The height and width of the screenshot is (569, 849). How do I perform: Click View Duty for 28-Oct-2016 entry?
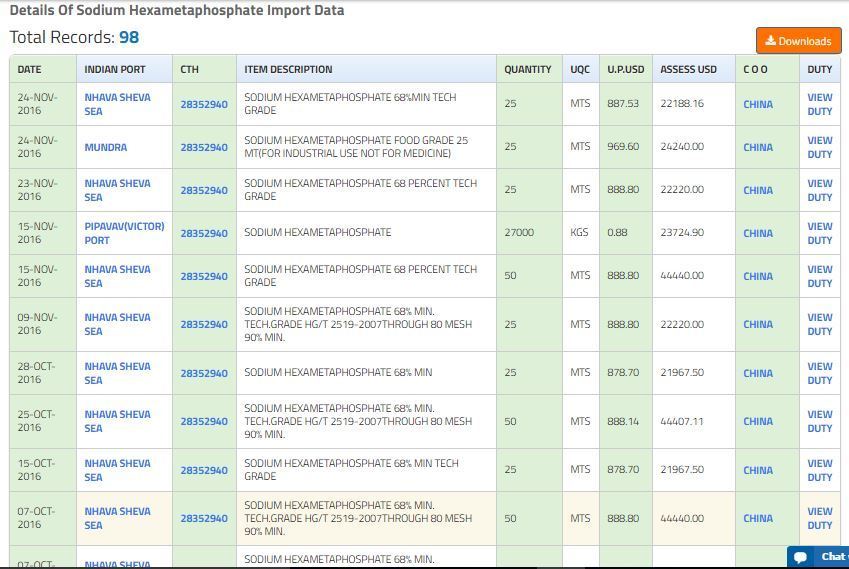coord(819,373)
